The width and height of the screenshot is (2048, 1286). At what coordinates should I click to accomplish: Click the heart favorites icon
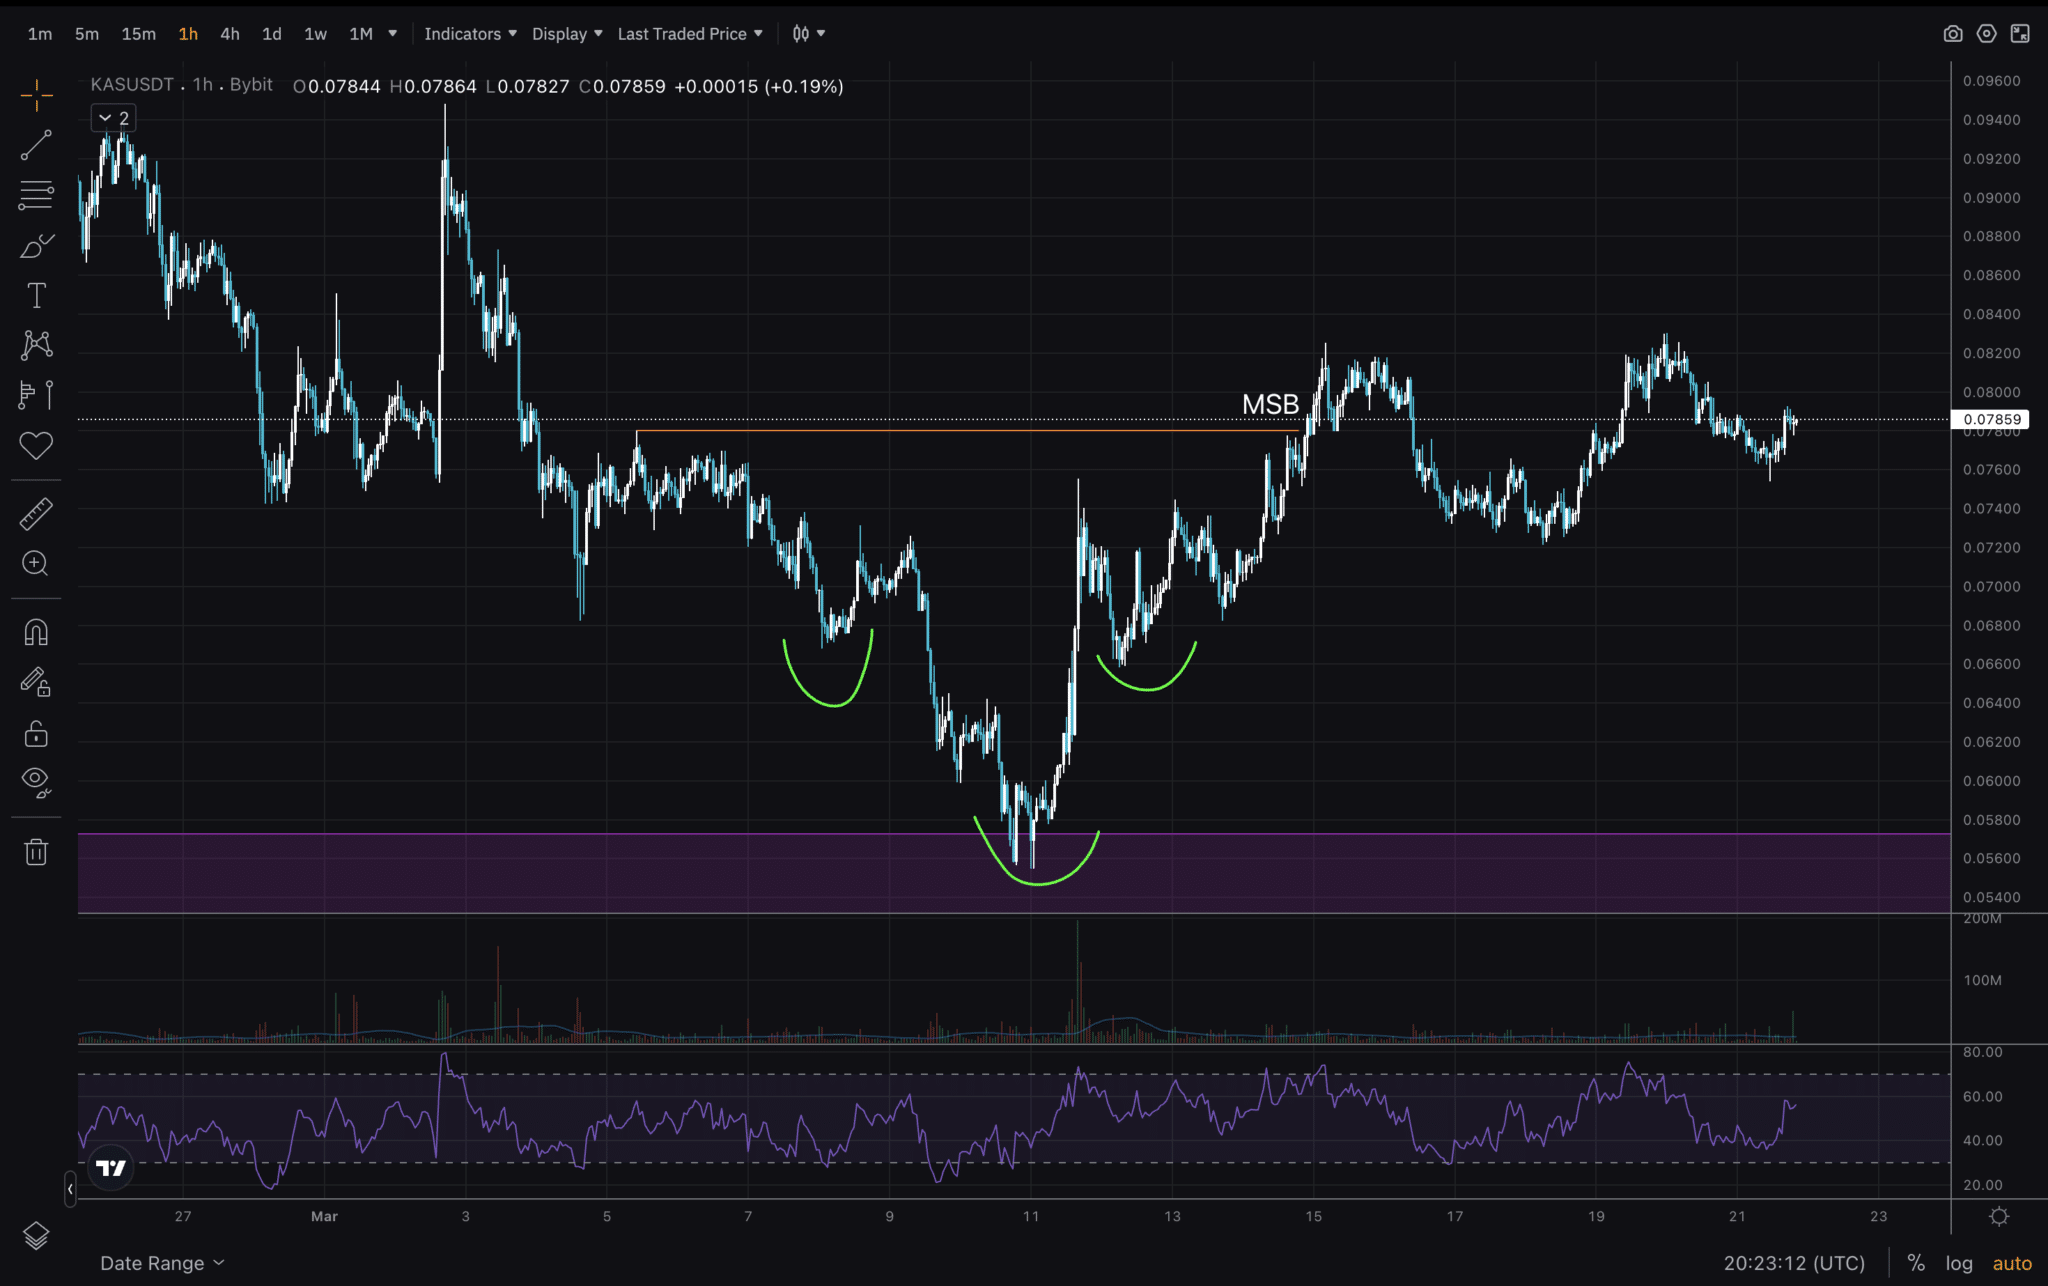[36, 445]
